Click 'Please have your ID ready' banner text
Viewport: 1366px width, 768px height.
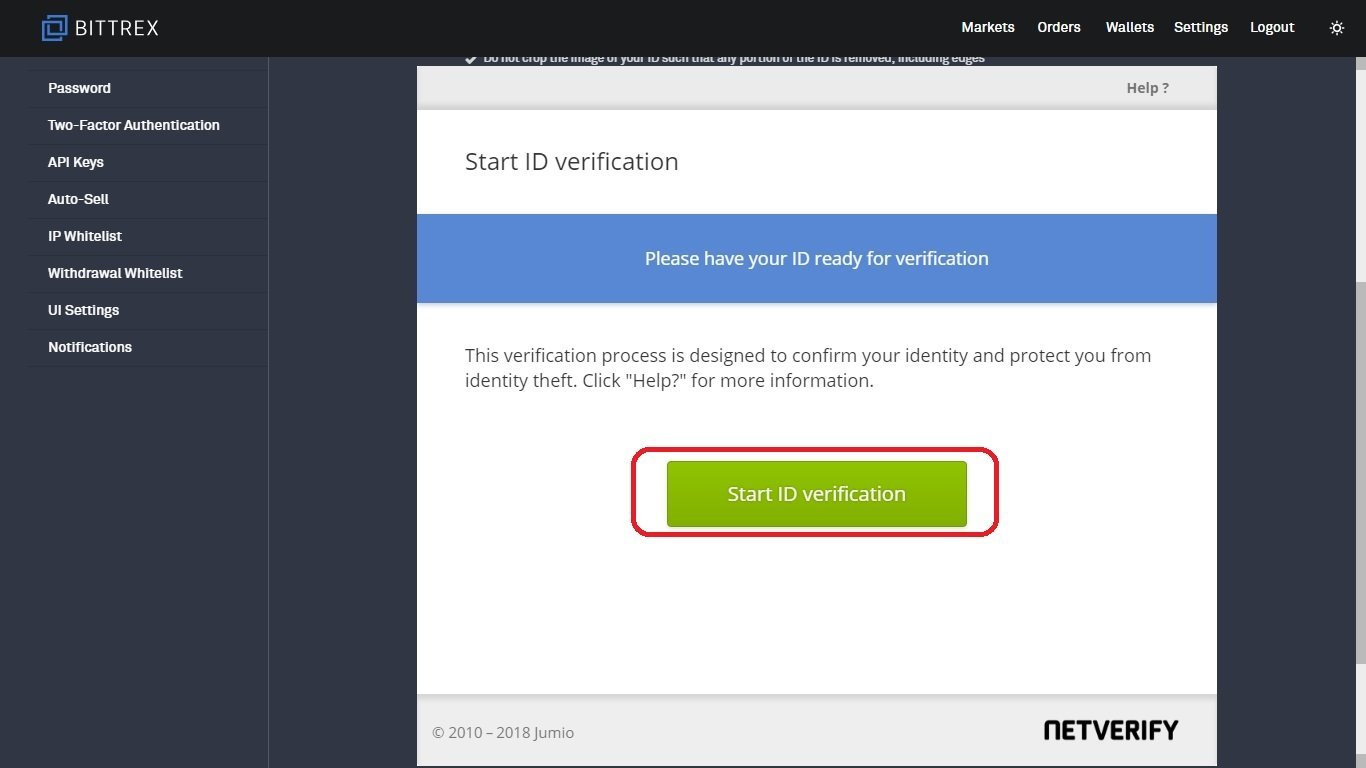tap(817, 258)
